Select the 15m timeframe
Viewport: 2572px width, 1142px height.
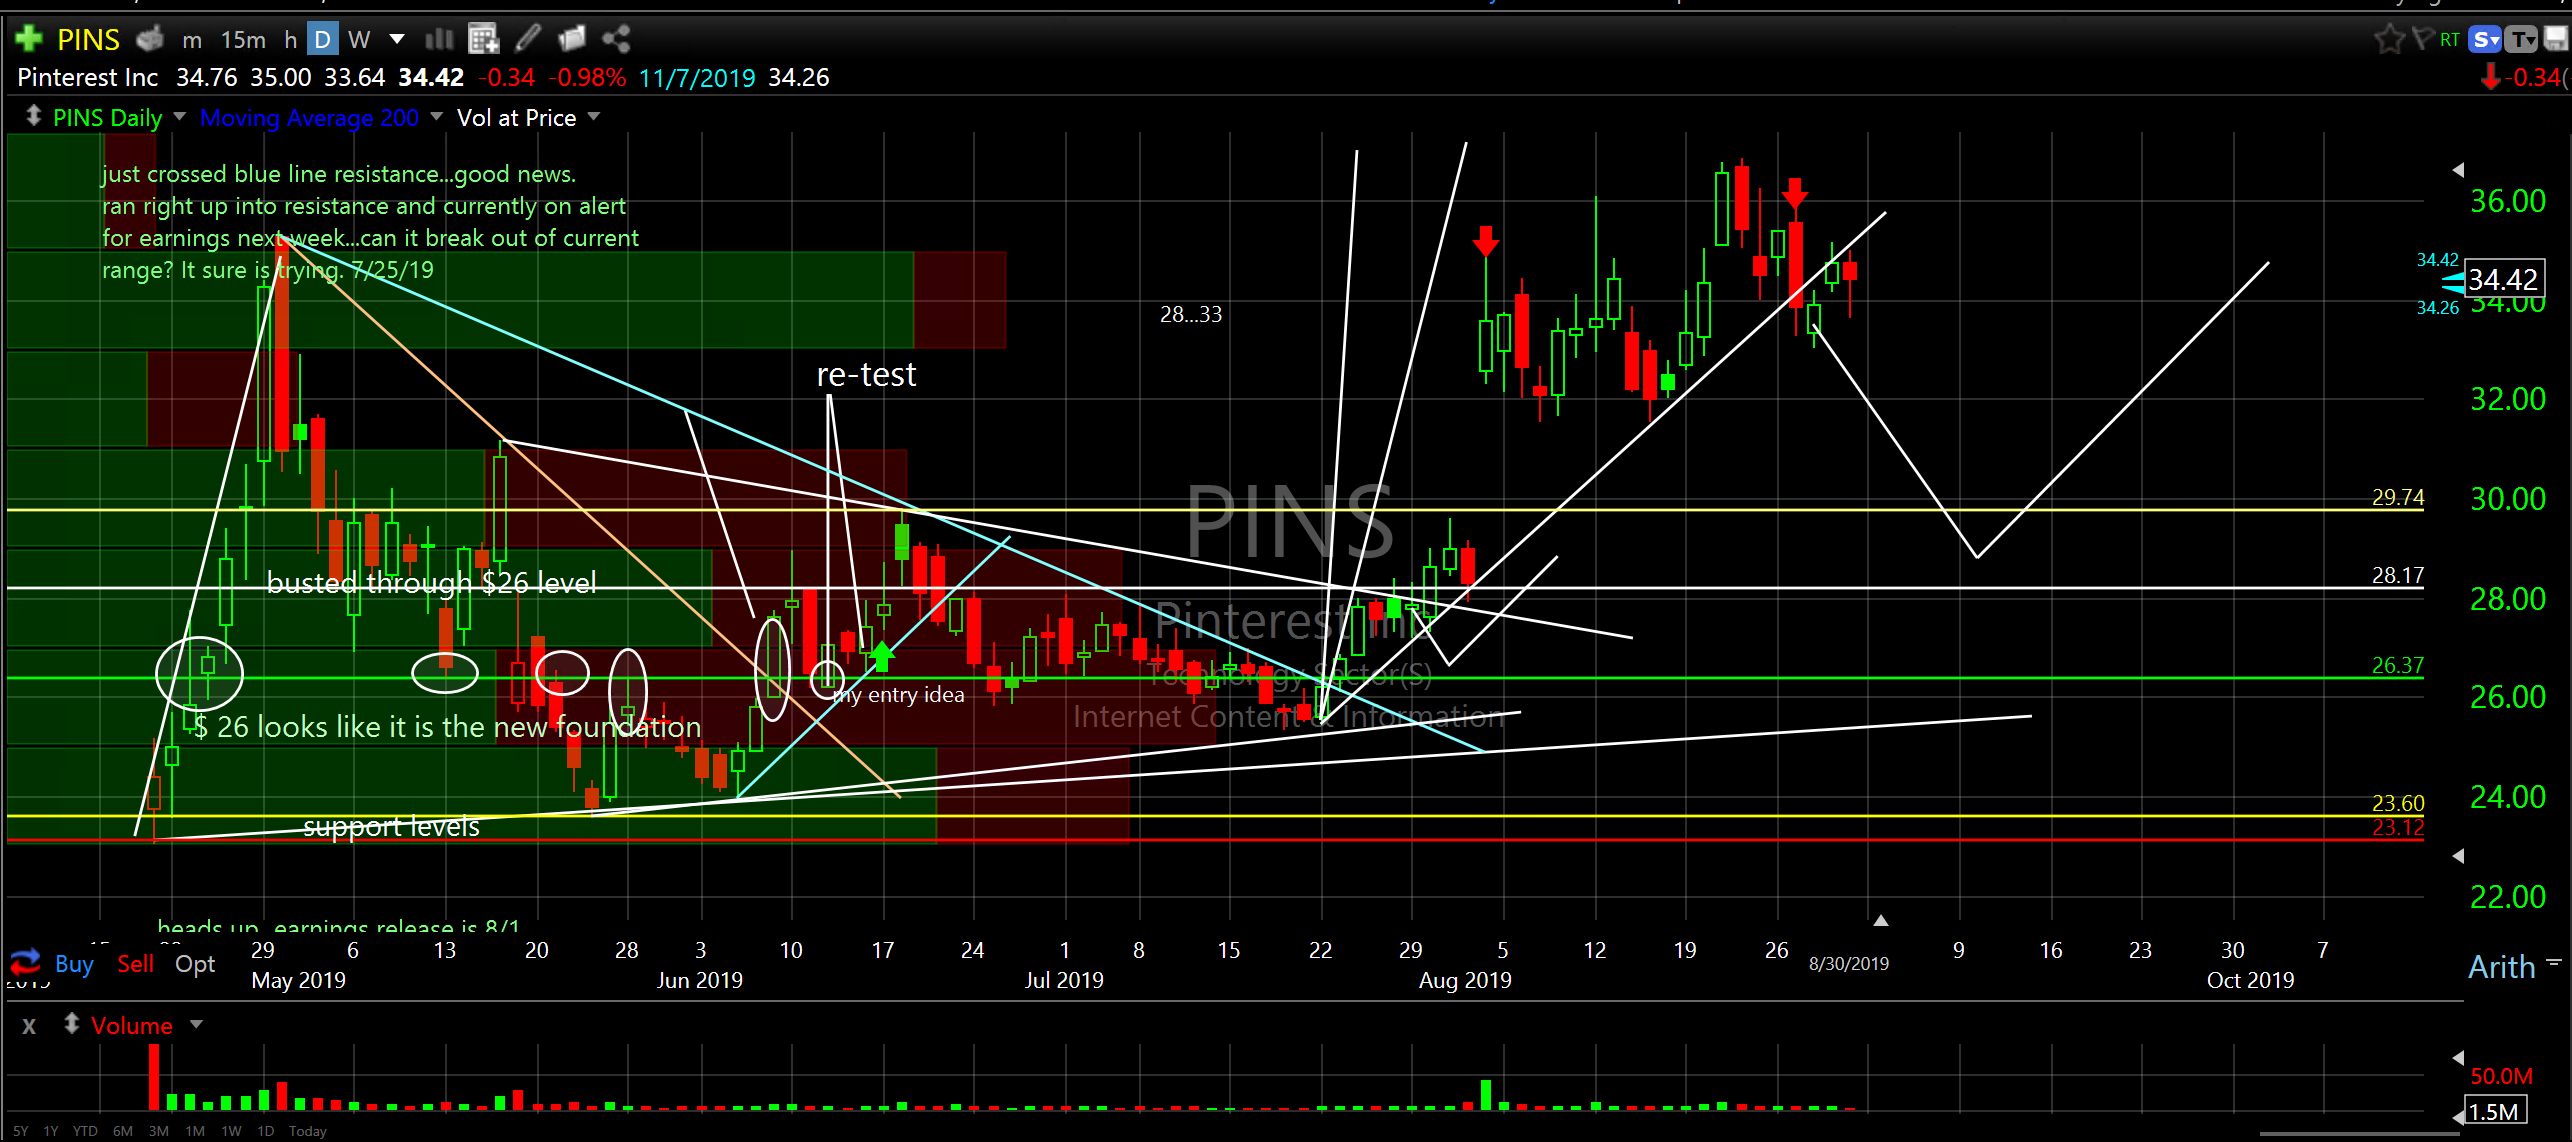243,39
